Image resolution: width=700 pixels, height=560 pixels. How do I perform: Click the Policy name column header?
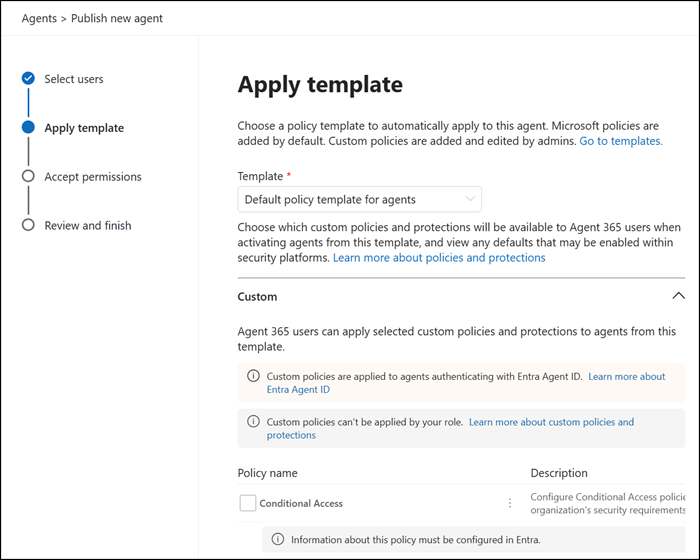click(x=267, y=473)
